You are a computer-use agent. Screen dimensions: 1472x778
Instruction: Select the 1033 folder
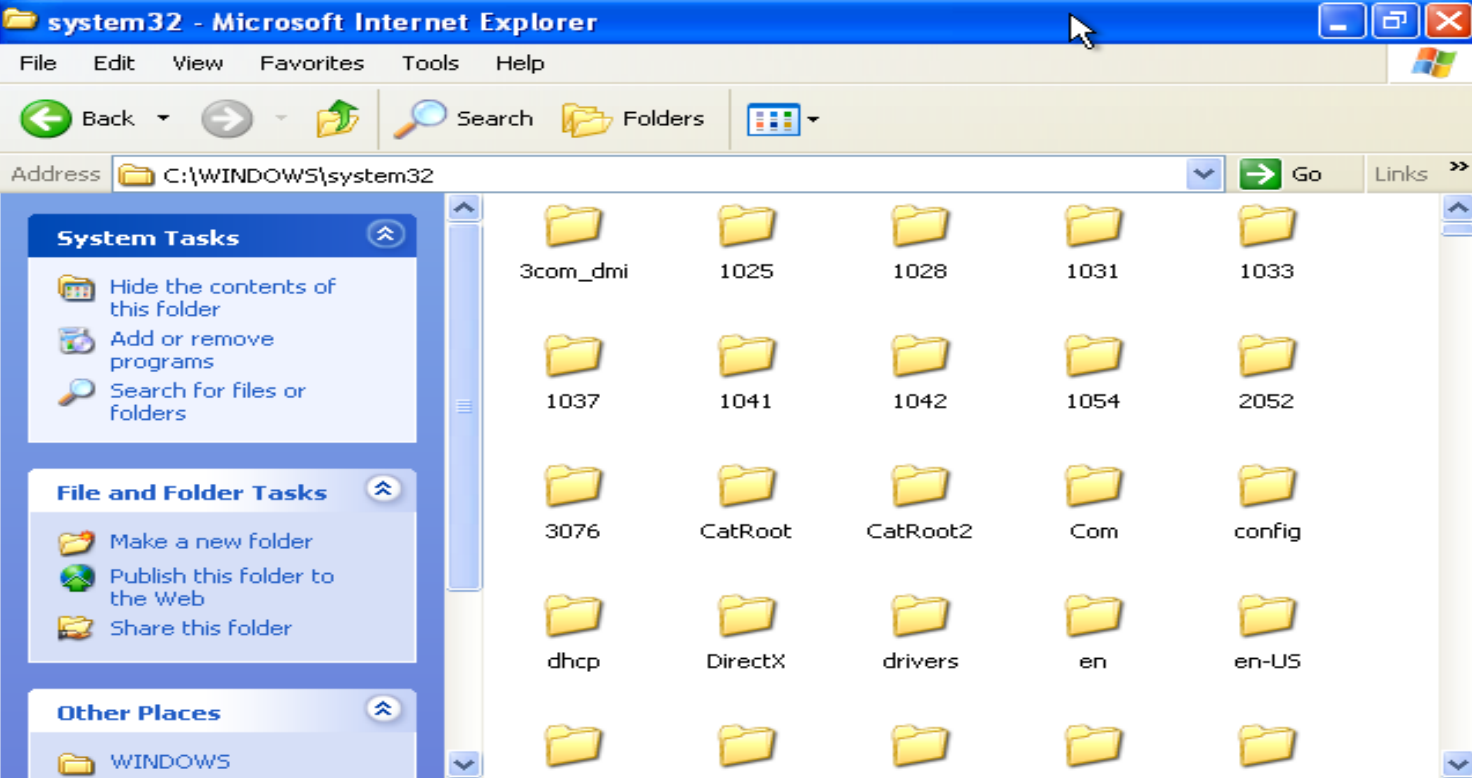pyautogui.click(x=1266, y=242)
